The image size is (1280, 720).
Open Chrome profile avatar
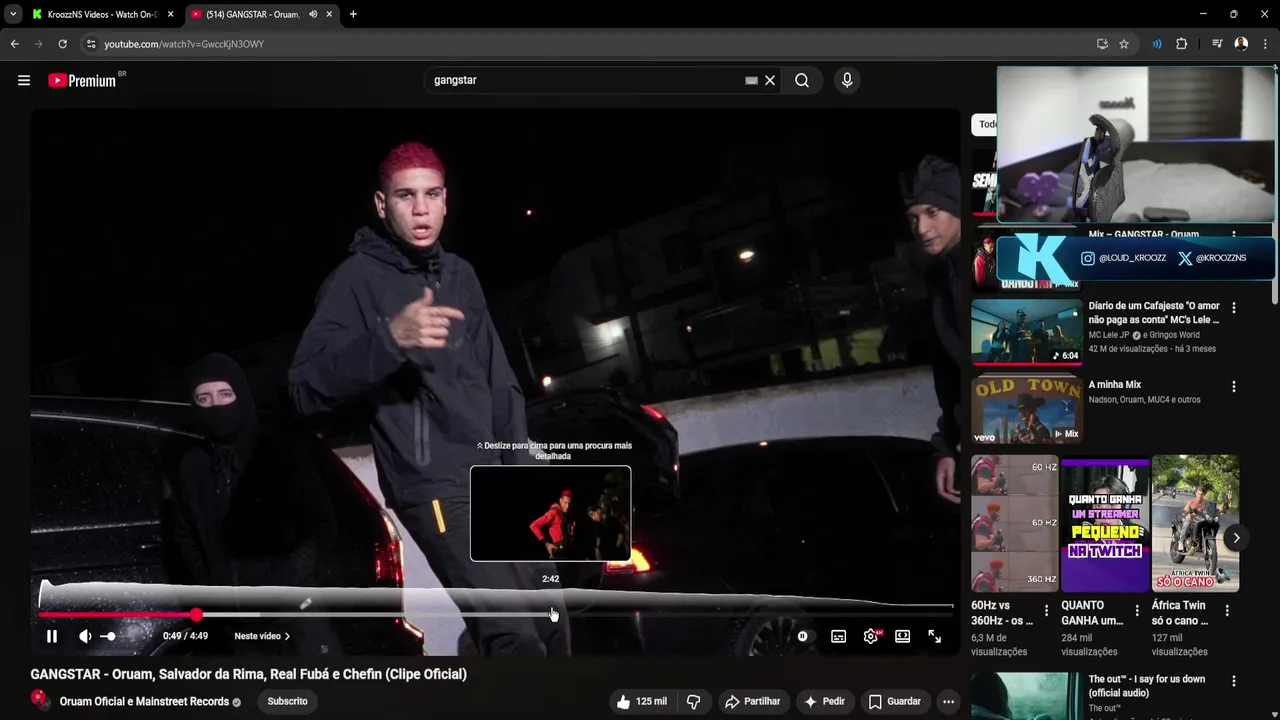(x=1241, y=44)
